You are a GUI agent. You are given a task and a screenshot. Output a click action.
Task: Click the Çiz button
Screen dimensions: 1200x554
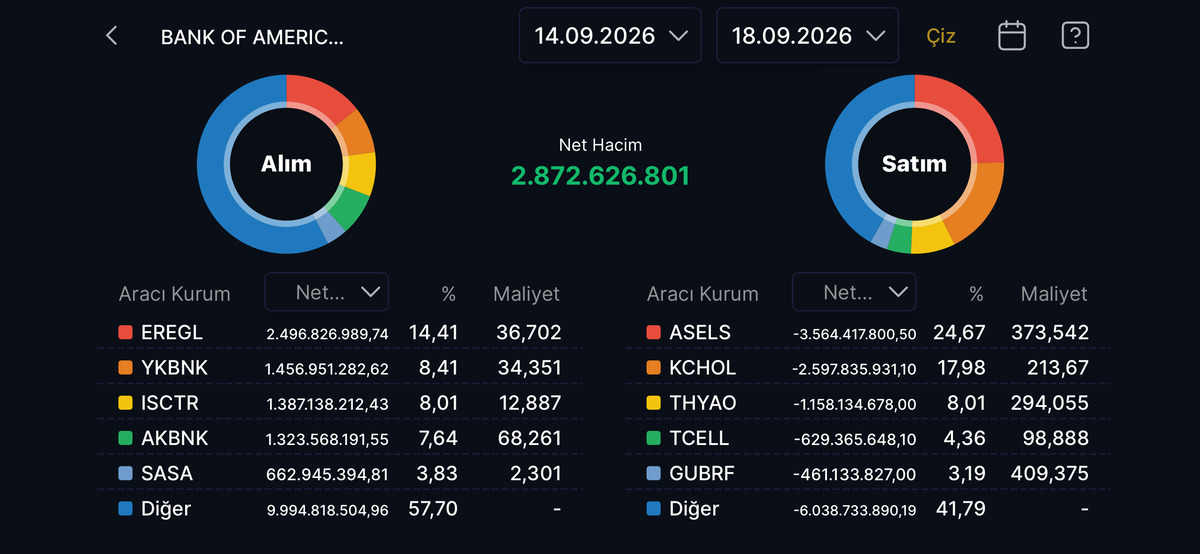point(941,36)
